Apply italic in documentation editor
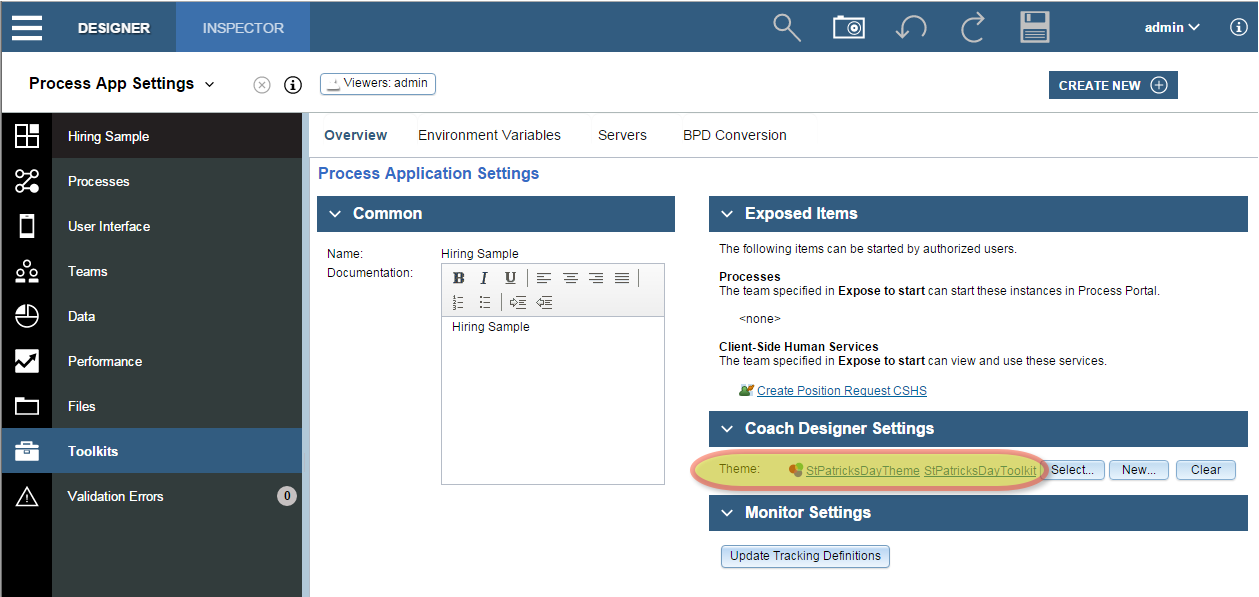This screenshot has width=1259, height=597. [484, 278]
